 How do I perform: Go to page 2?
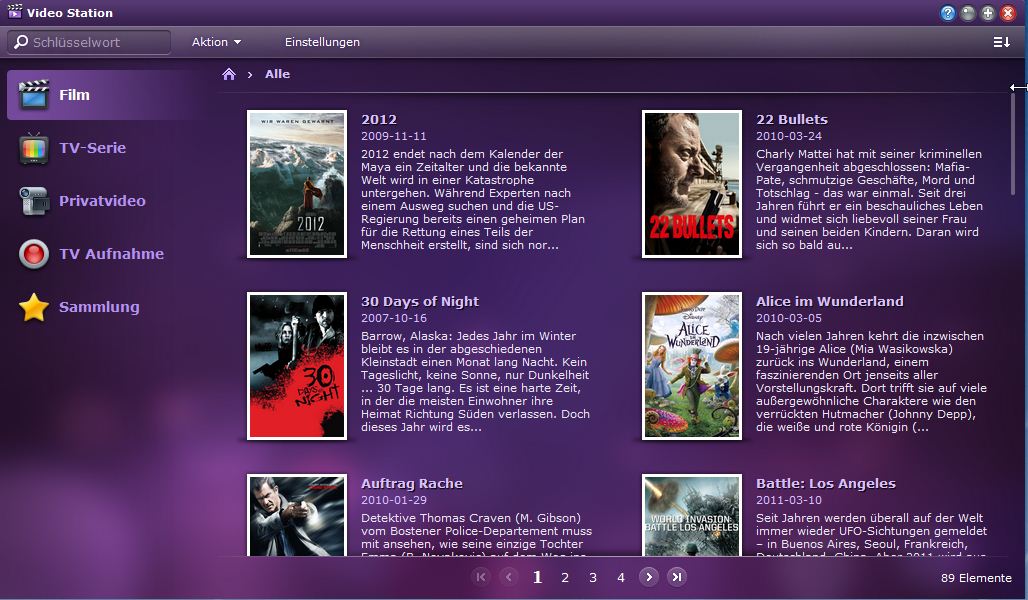point(564,578)
